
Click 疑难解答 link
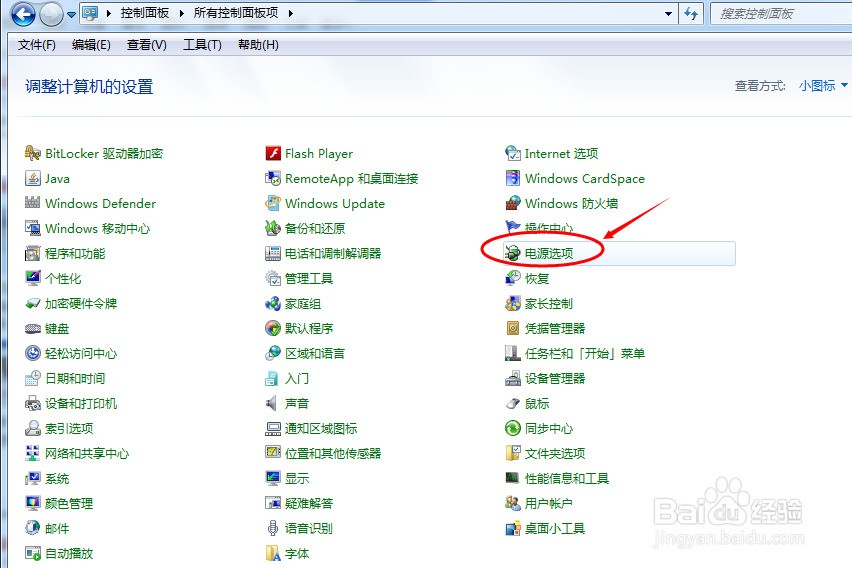tap(309, 503)
